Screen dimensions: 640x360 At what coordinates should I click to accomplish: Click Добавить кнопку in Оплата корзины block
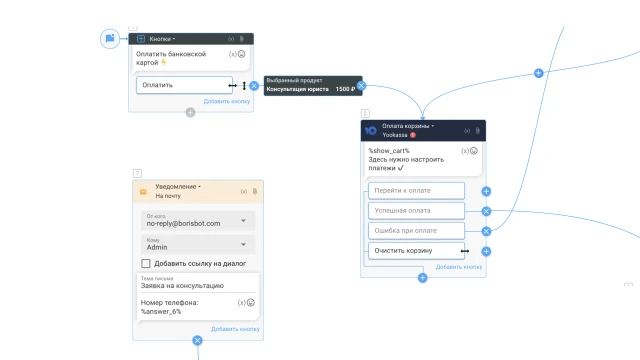click(459, 267)
